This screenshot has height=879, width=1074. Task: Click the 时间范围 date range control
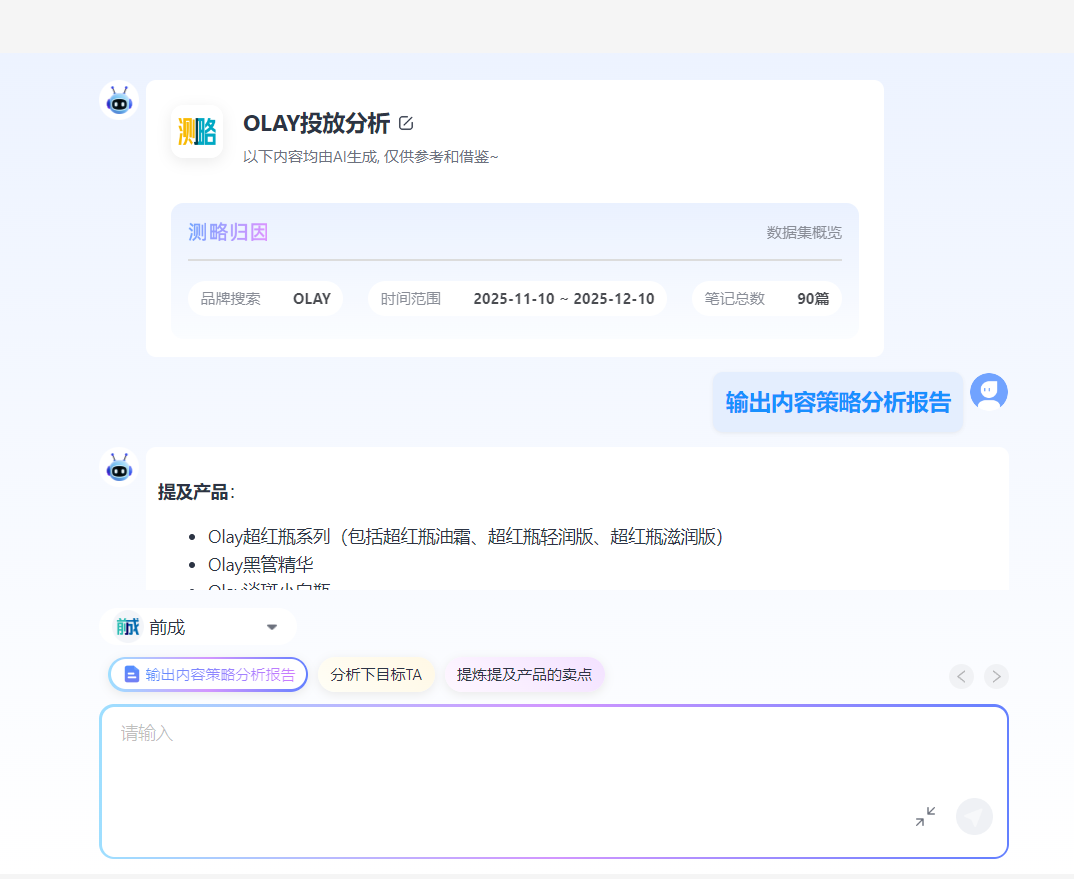pyautogui.click(x=517, y=298)
